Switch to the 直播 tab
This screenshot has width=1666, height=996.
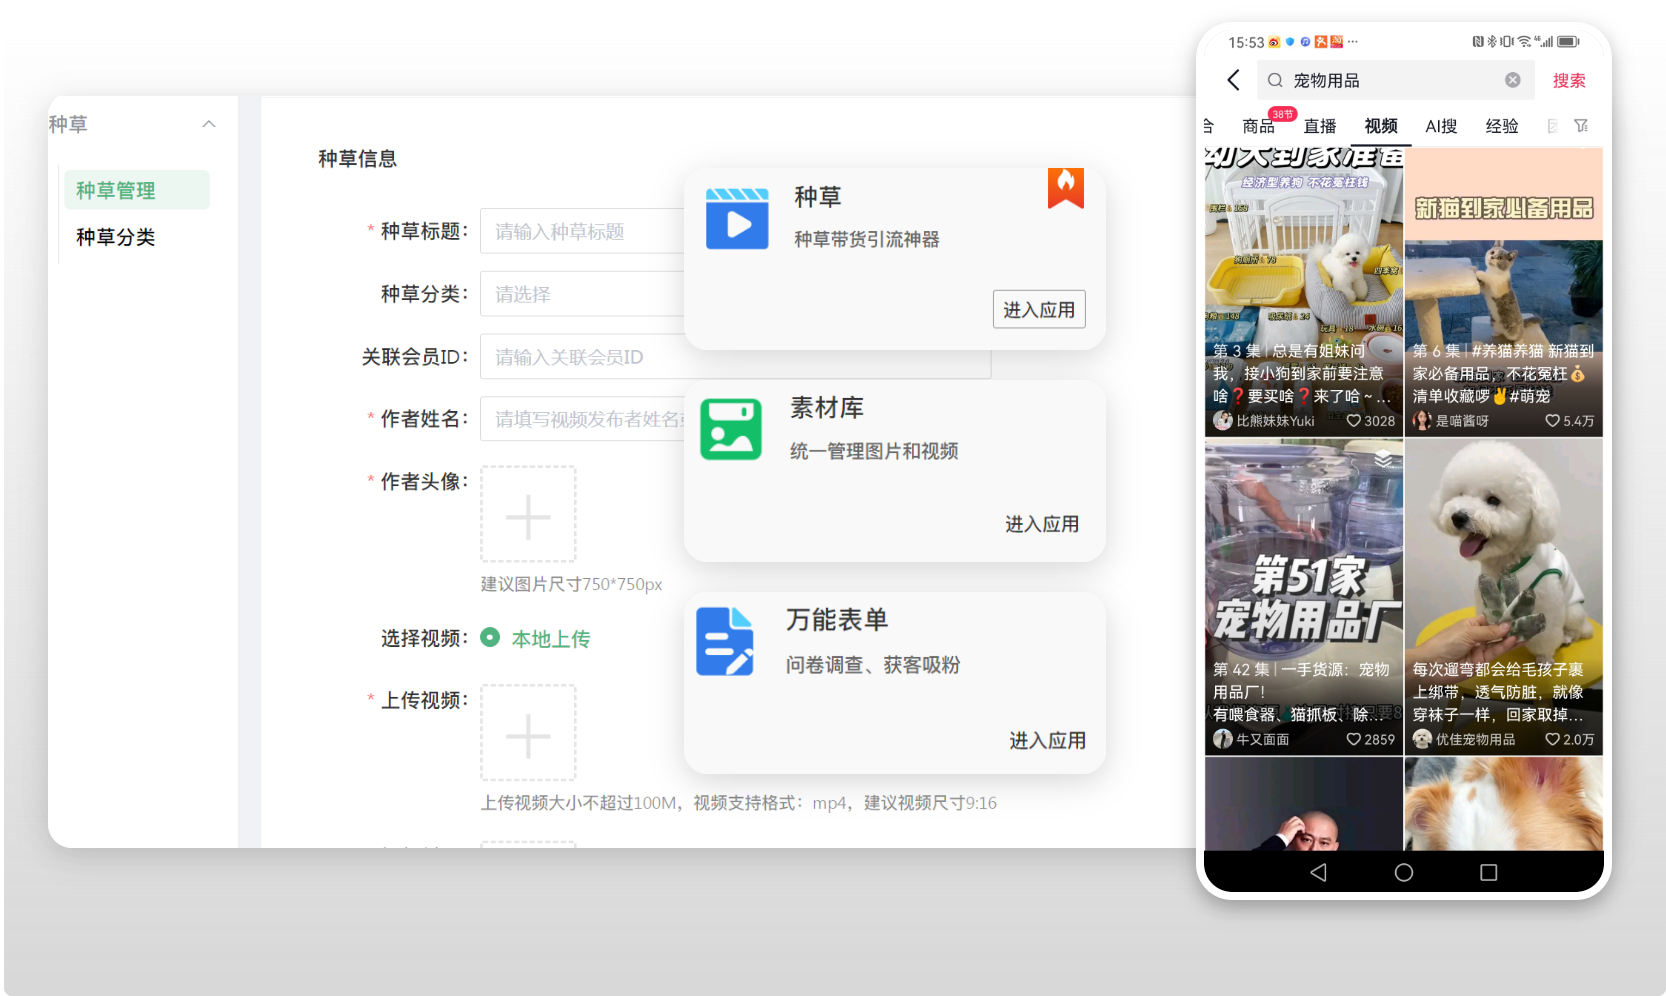coord(1320,126)
